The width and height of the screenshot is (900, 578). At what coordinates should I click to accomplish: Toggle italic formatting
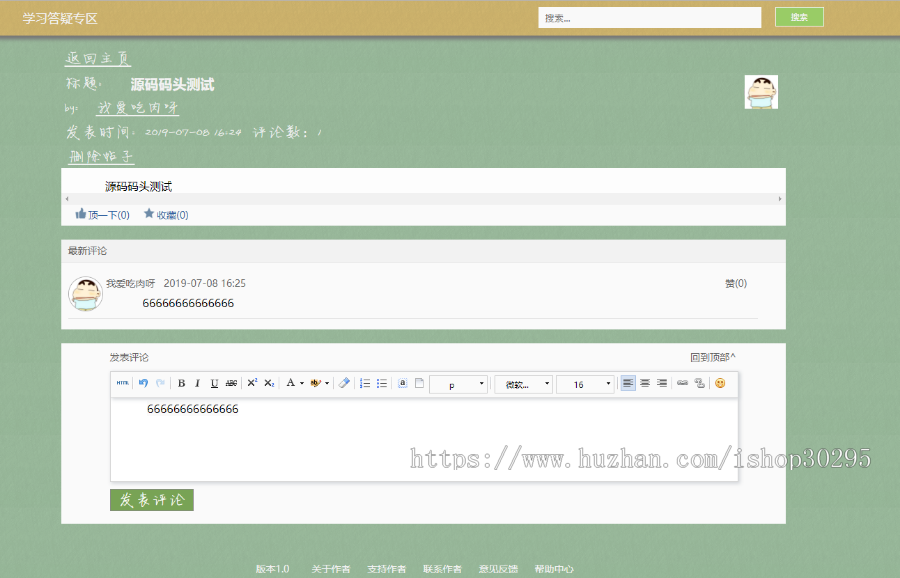pyautogui.click(x=197, y=383)
